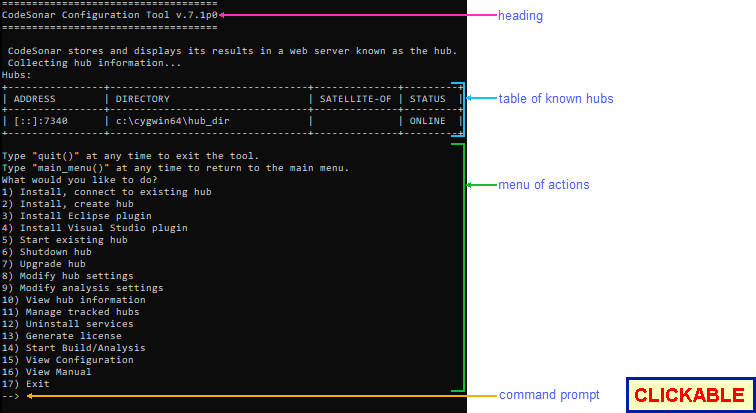Click the 'Type "quit()"' instruction line

click(x=131, y=156)
